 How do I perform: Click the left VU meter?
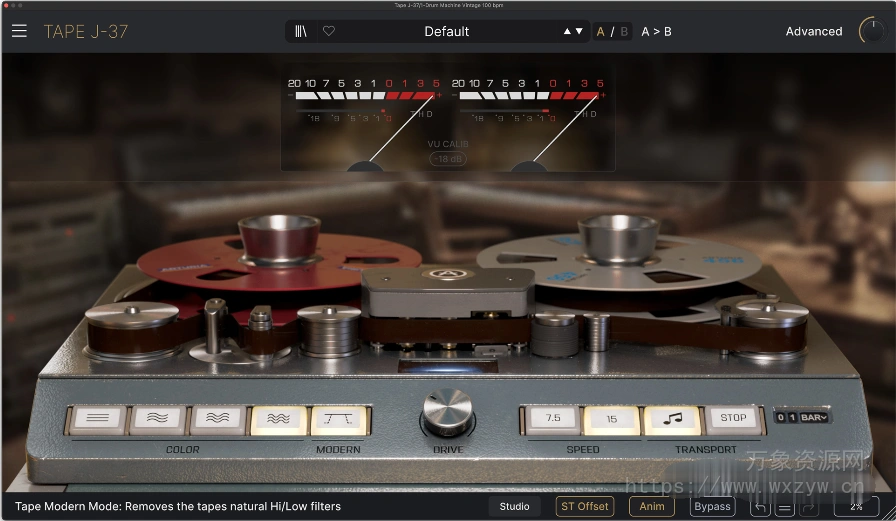pyautogui.click(x=366, y=123)
